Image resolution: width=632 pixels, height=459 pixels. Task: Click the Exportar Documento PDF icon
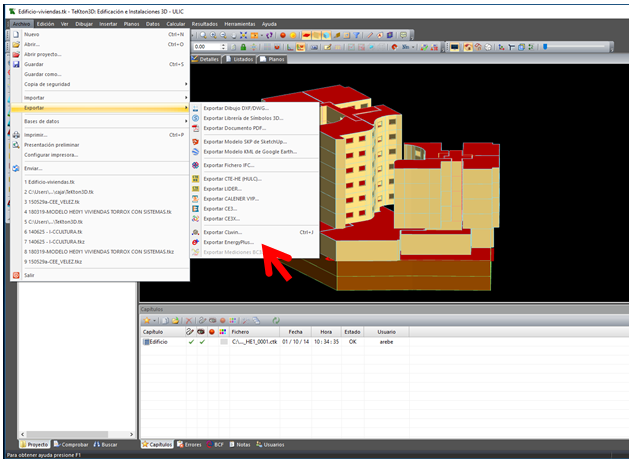195,128
